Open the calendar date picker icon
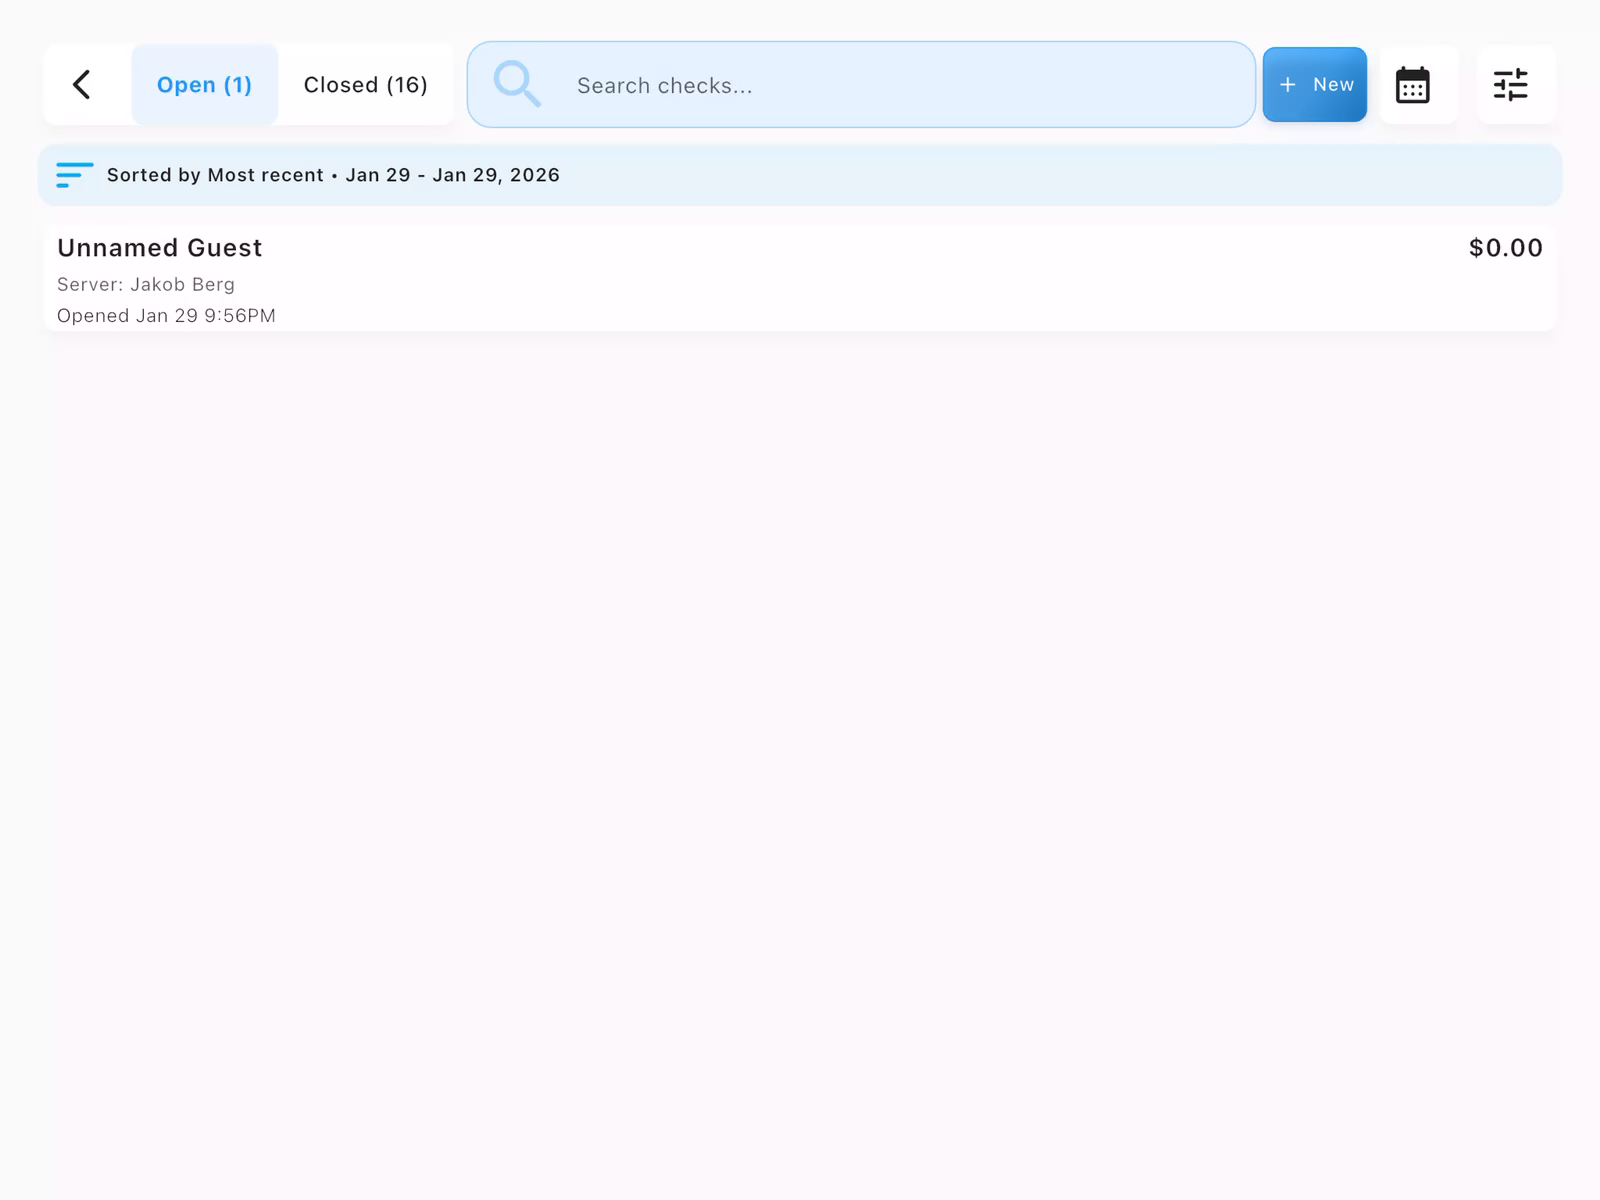Image resolution: width=1600 pixels, height=1200 pixels. [1412, 85]
